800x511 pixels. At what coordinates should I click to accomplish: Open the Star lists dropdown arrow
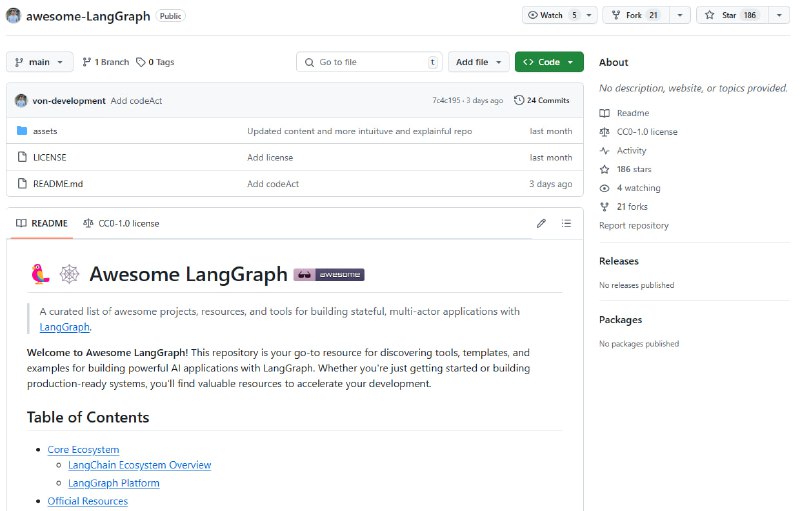(779, 15)
